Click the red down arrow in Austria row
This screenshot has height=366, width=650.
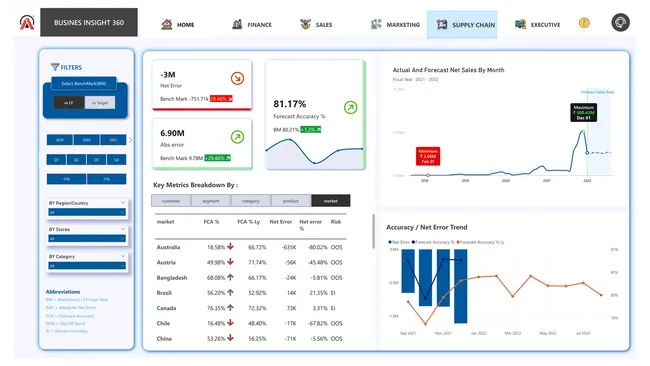tap(230, 262)
